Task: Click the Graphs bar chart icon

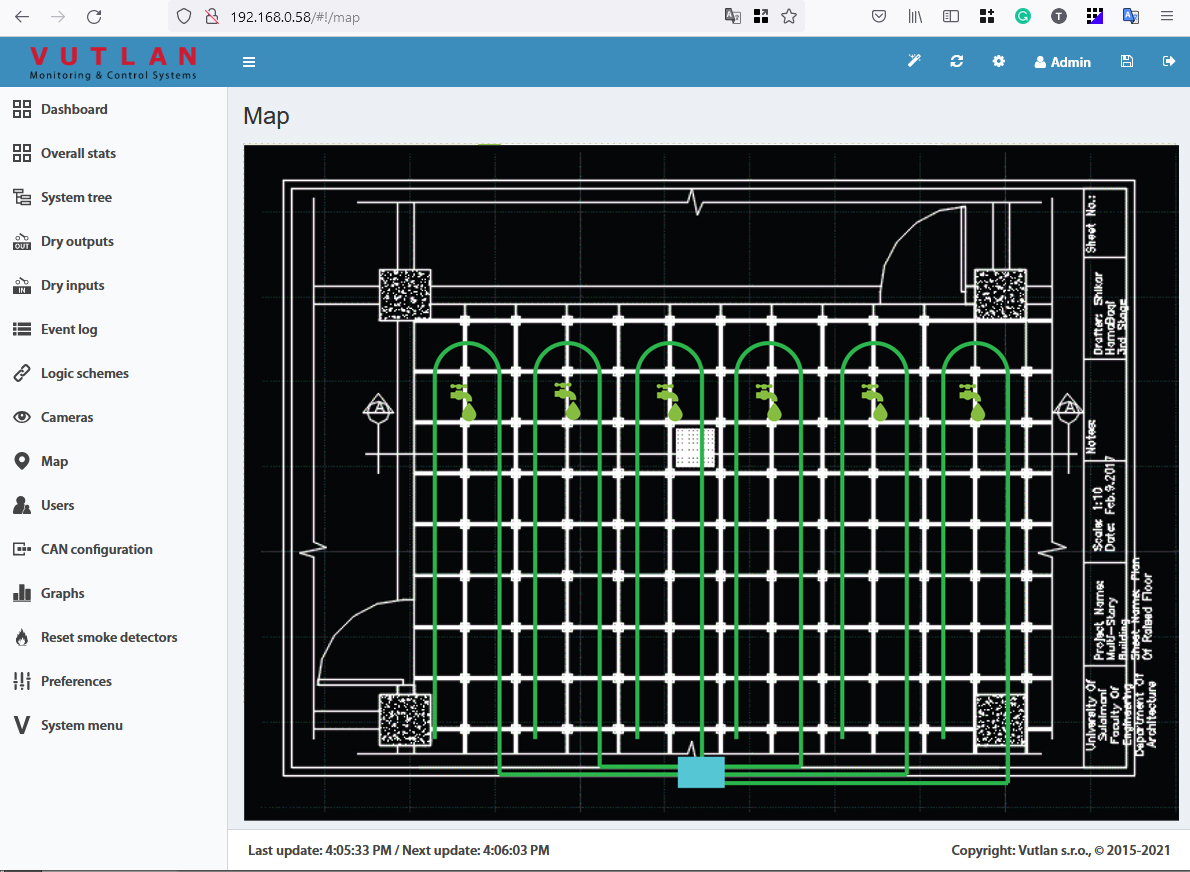Action: point(22,593)
